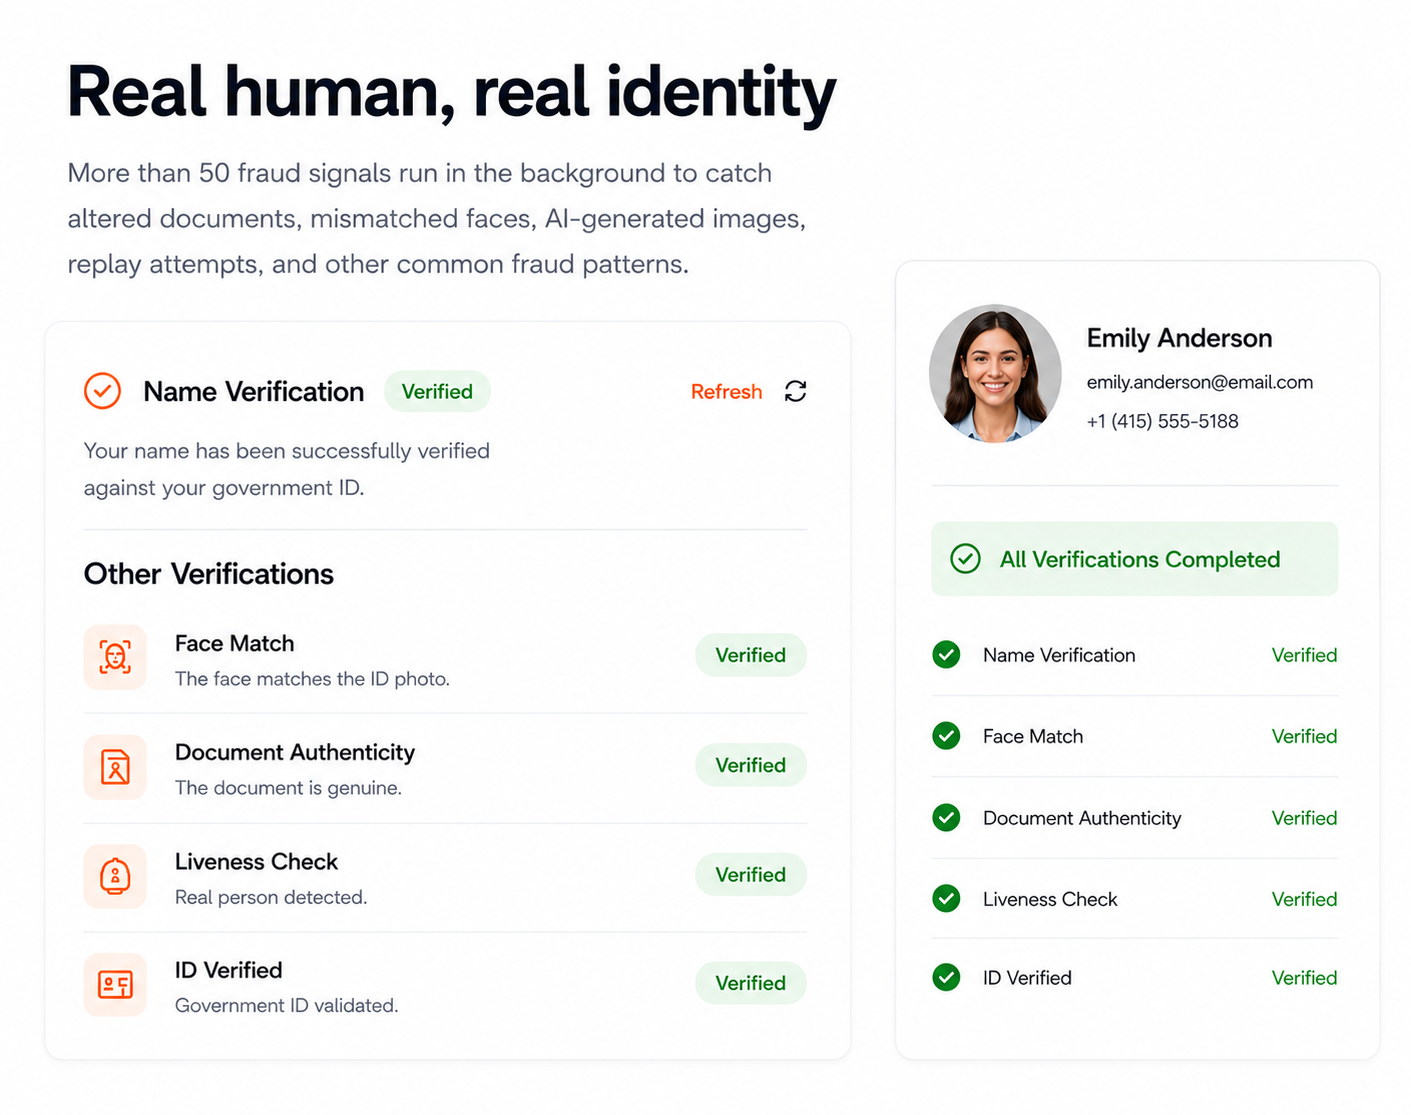Click the ID Verified row's Verified badge
This screenshot has width=1411, height=1115.
point(751,983)
